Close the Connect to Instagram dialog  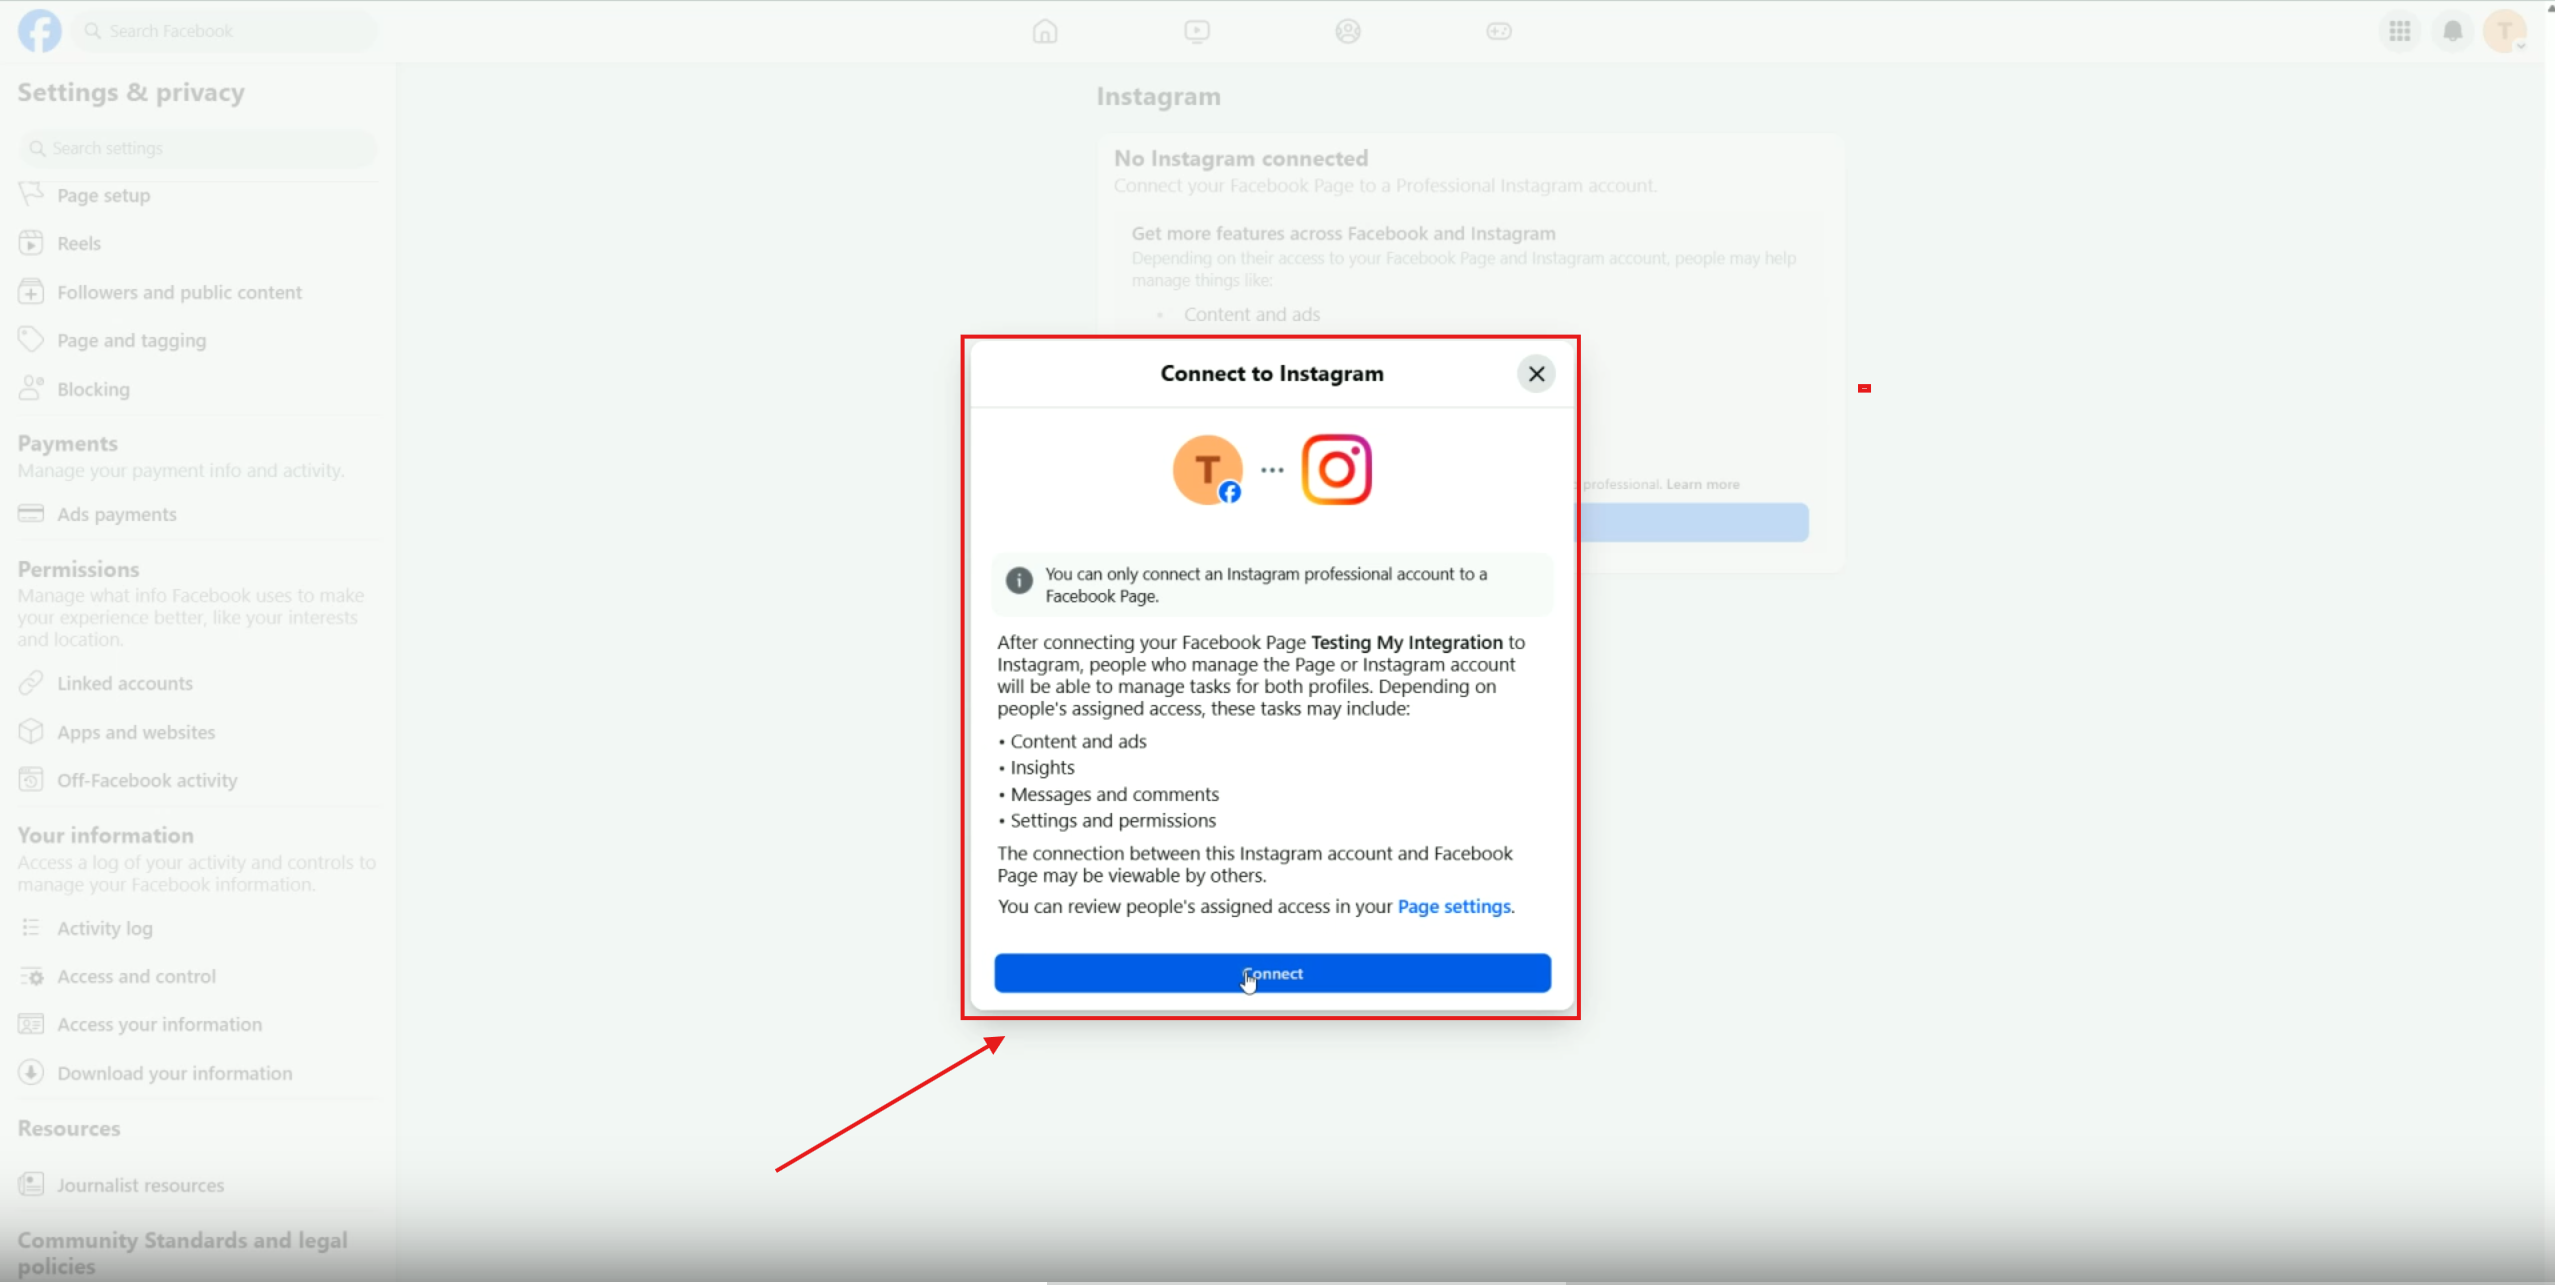tap(1536, 374)
